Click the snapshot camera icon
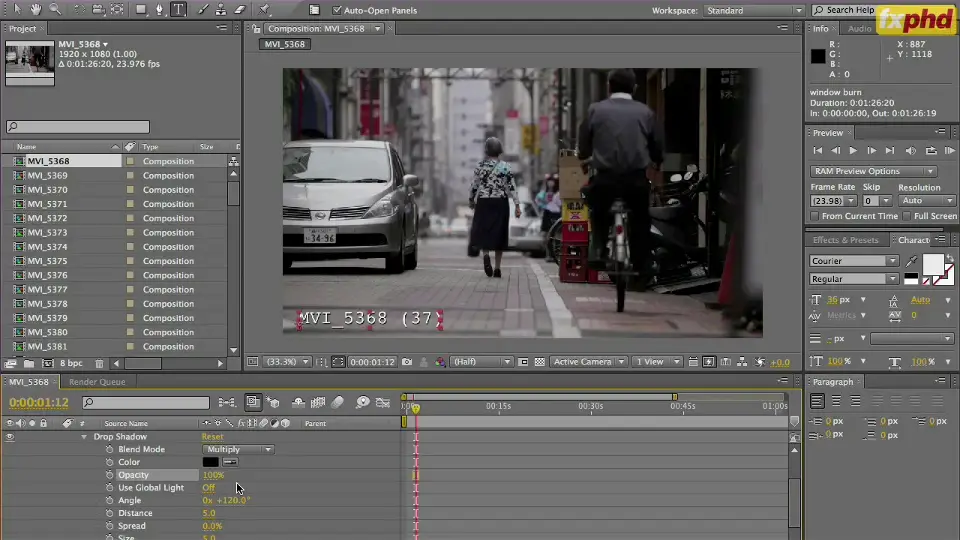960x540 pixels. pos(407,362)
